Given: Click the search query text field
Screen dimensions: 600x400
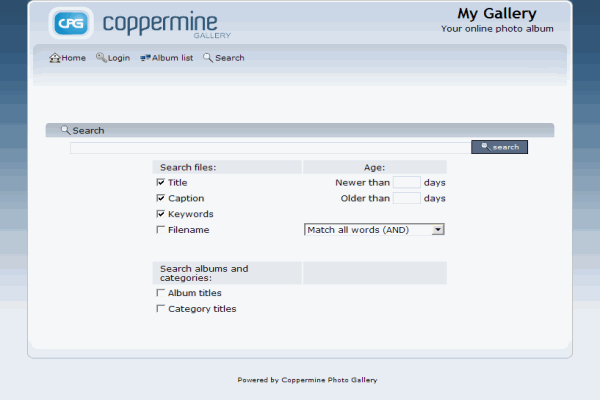Looking at the screenshot, I should click(x=270, y=147).
